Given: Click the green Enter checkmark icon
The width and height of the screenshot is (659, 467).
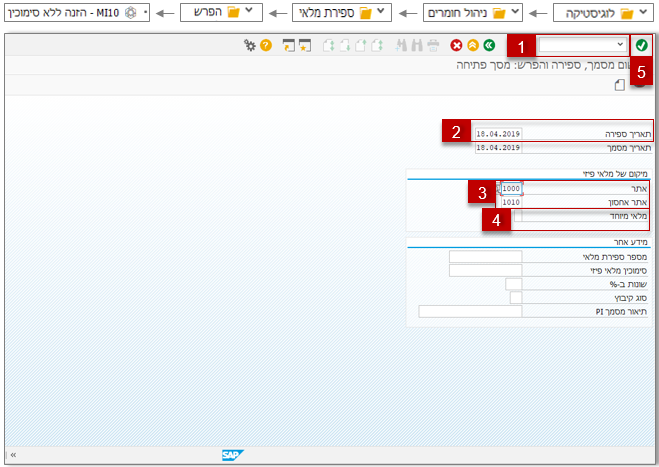Looking at the screenshot, I should [x=641, y=45].
